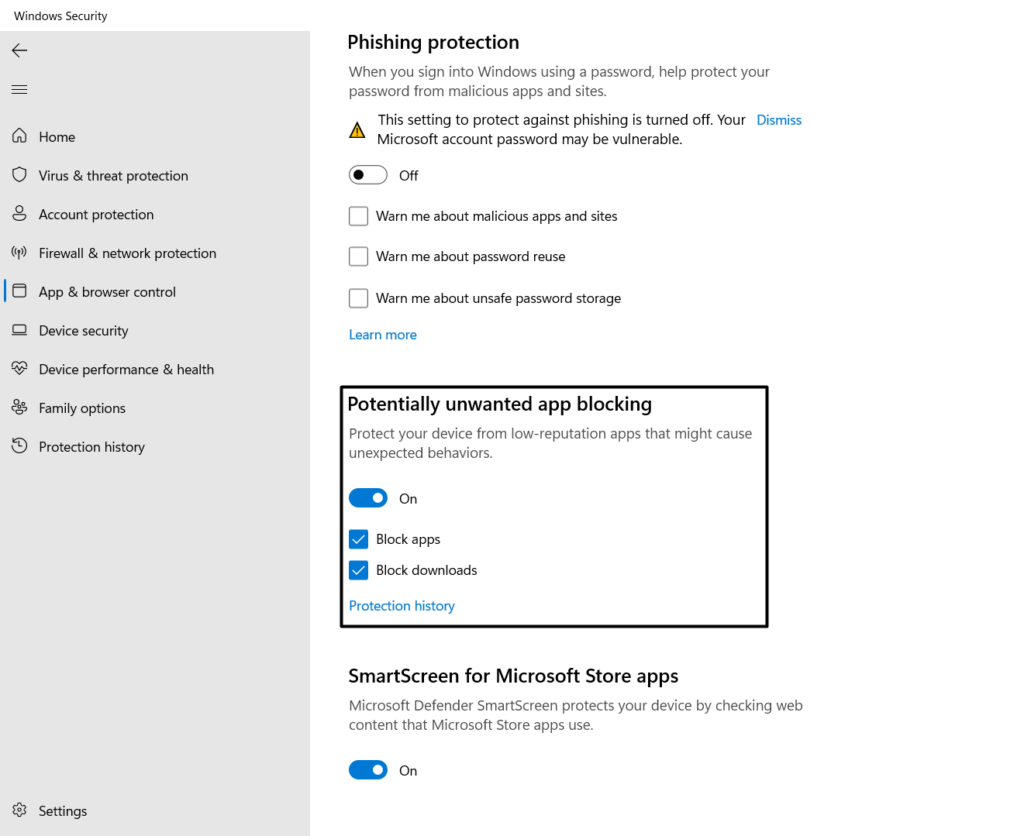The image size is (1024, 836).
Task: Open the Learn more link
Action: (x=382, y=335)
